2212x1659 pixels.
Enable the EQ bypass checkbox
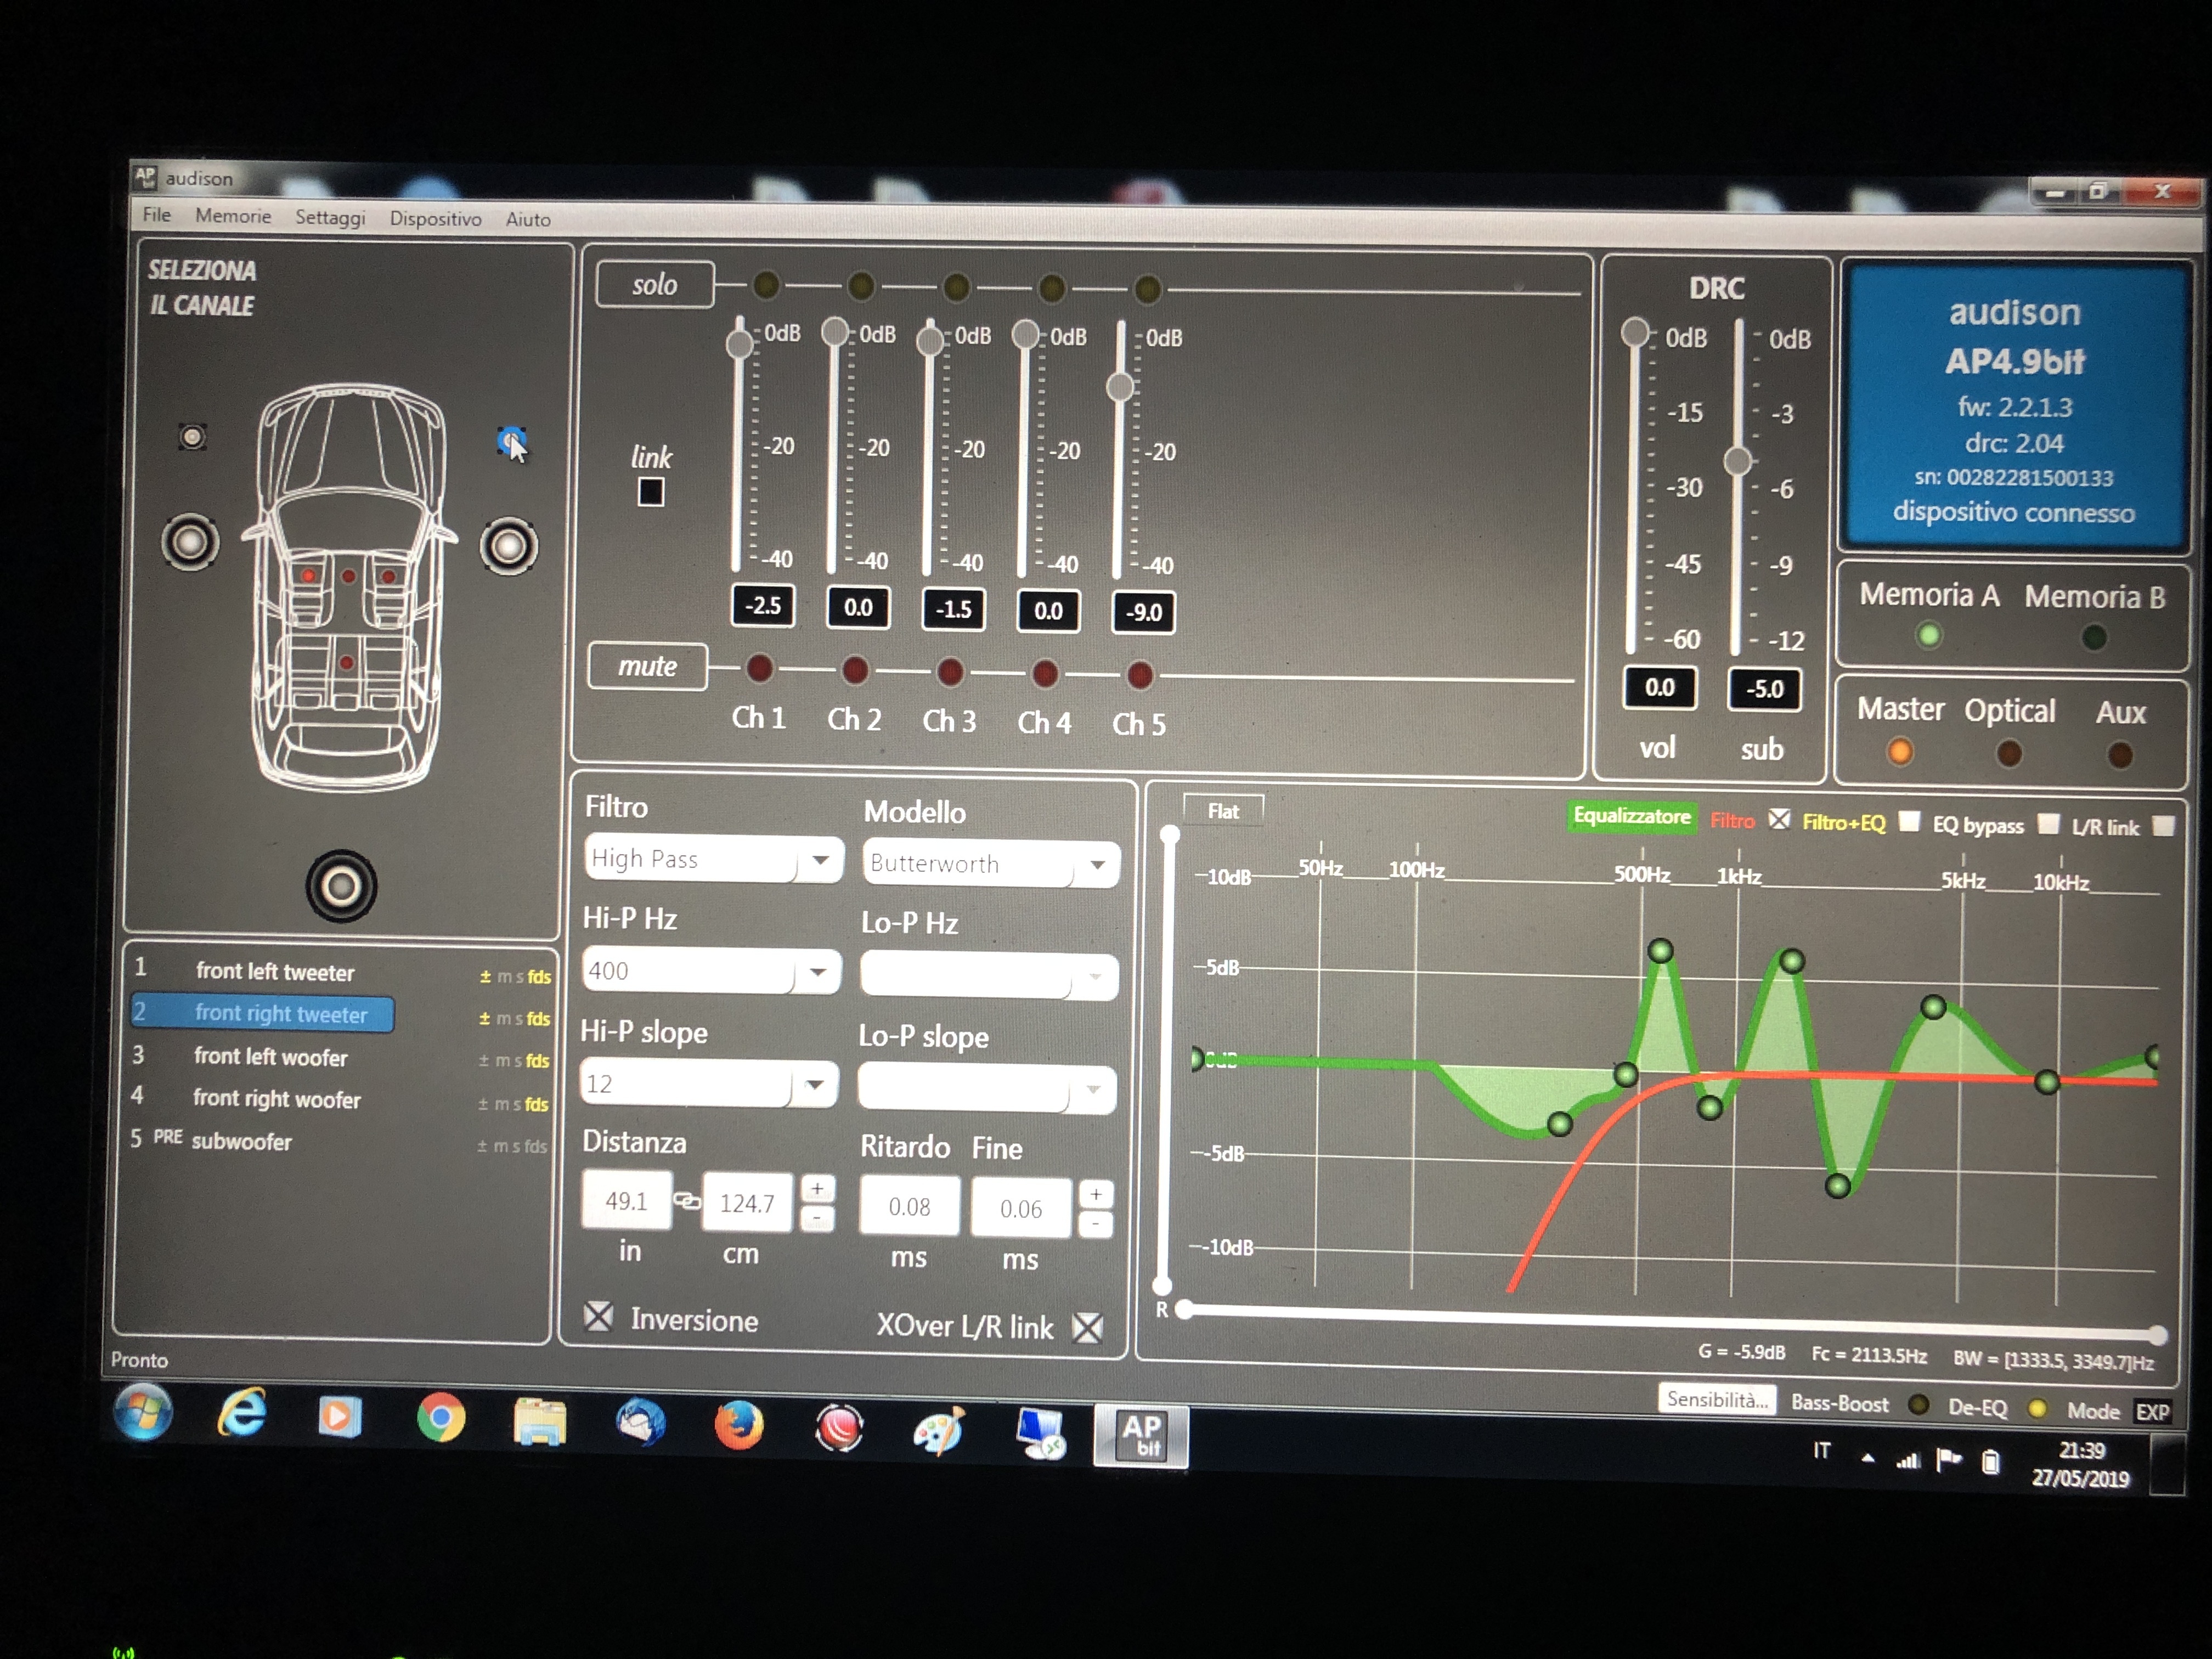2048,824
